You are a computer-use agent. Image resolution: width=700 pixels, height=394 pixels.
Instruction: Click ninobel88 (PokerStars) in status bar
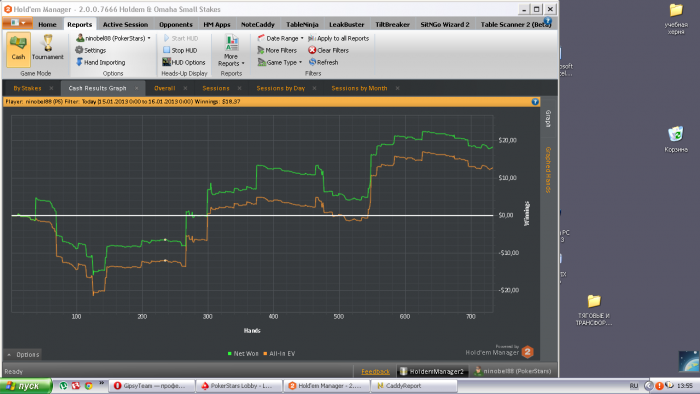click(x=513, y=371)
